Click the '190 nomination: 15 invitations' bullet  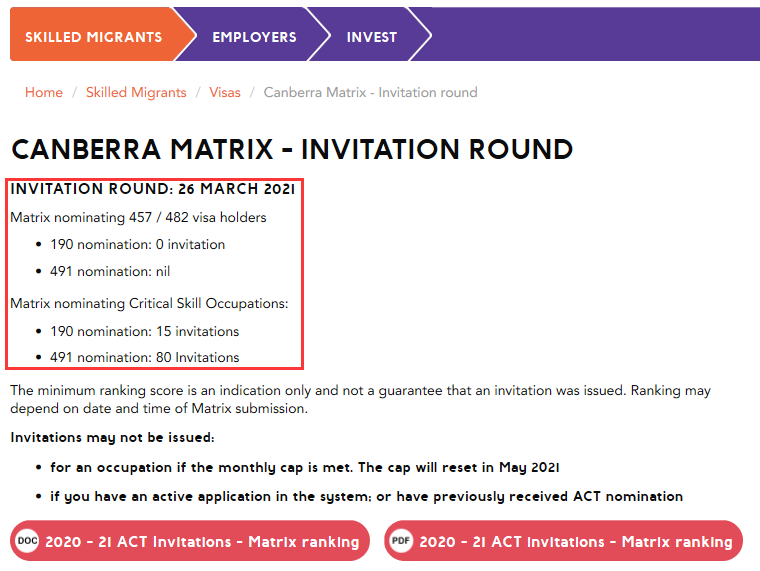(x=145, y=331)
